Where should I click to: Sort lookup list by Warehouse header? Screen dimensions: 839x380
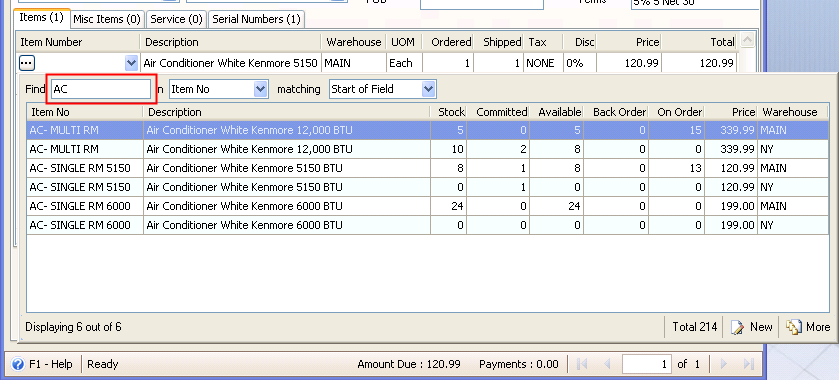point(792,112)
